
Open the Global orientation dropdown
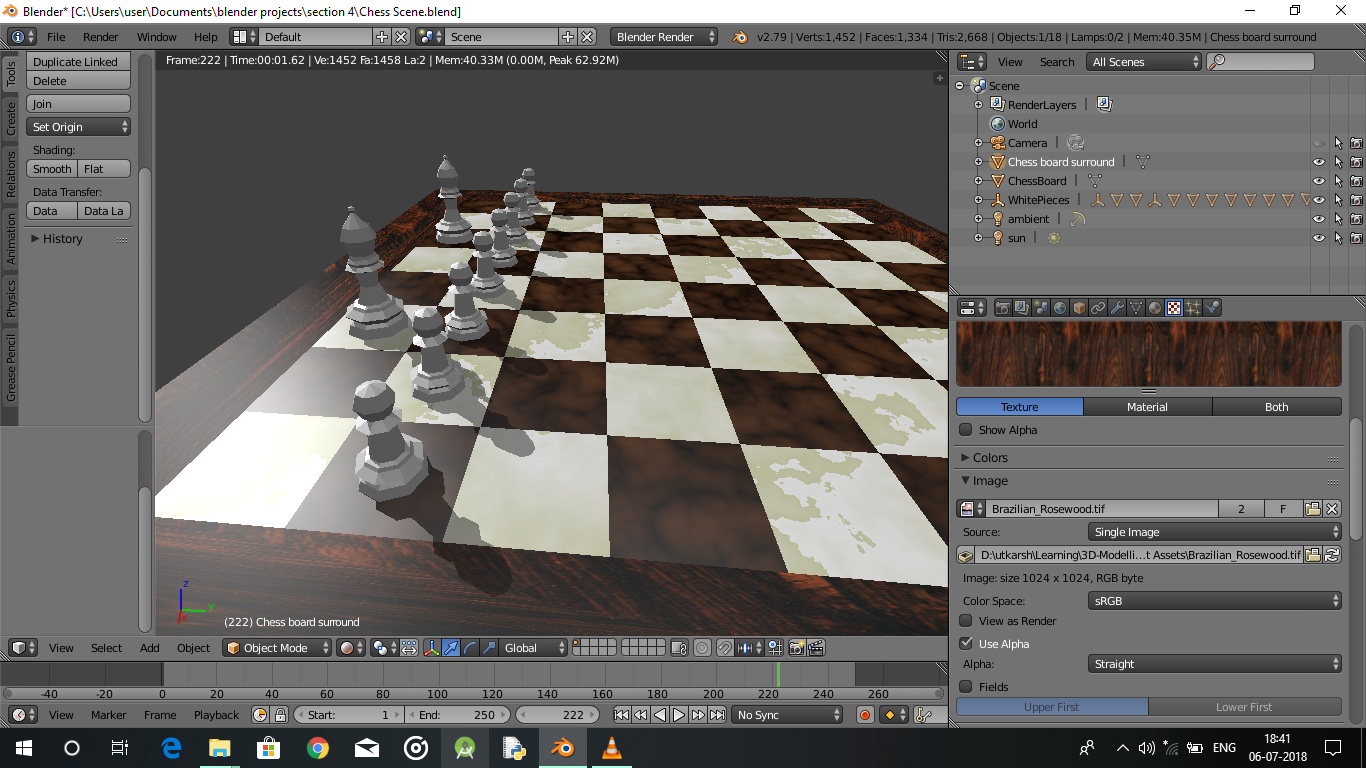click(534, 648)
